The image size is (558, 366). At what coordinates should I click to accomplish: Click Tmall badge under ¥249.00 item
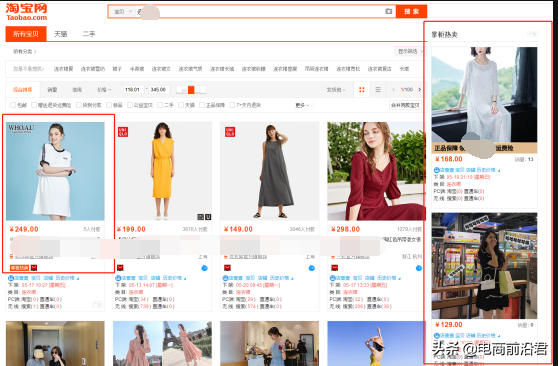pos(34,267)
